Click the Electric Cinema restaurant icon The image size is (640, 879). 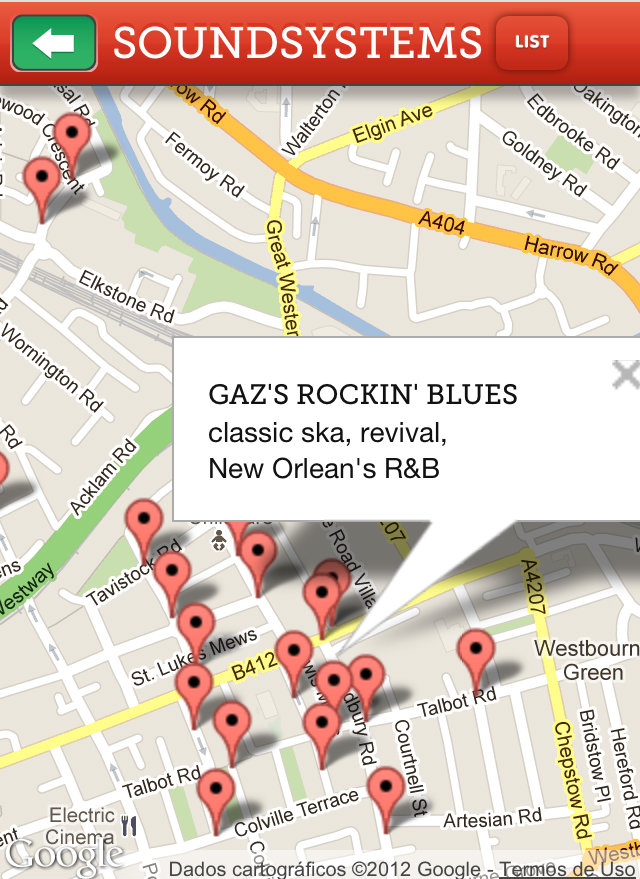(x=128, y=826)
